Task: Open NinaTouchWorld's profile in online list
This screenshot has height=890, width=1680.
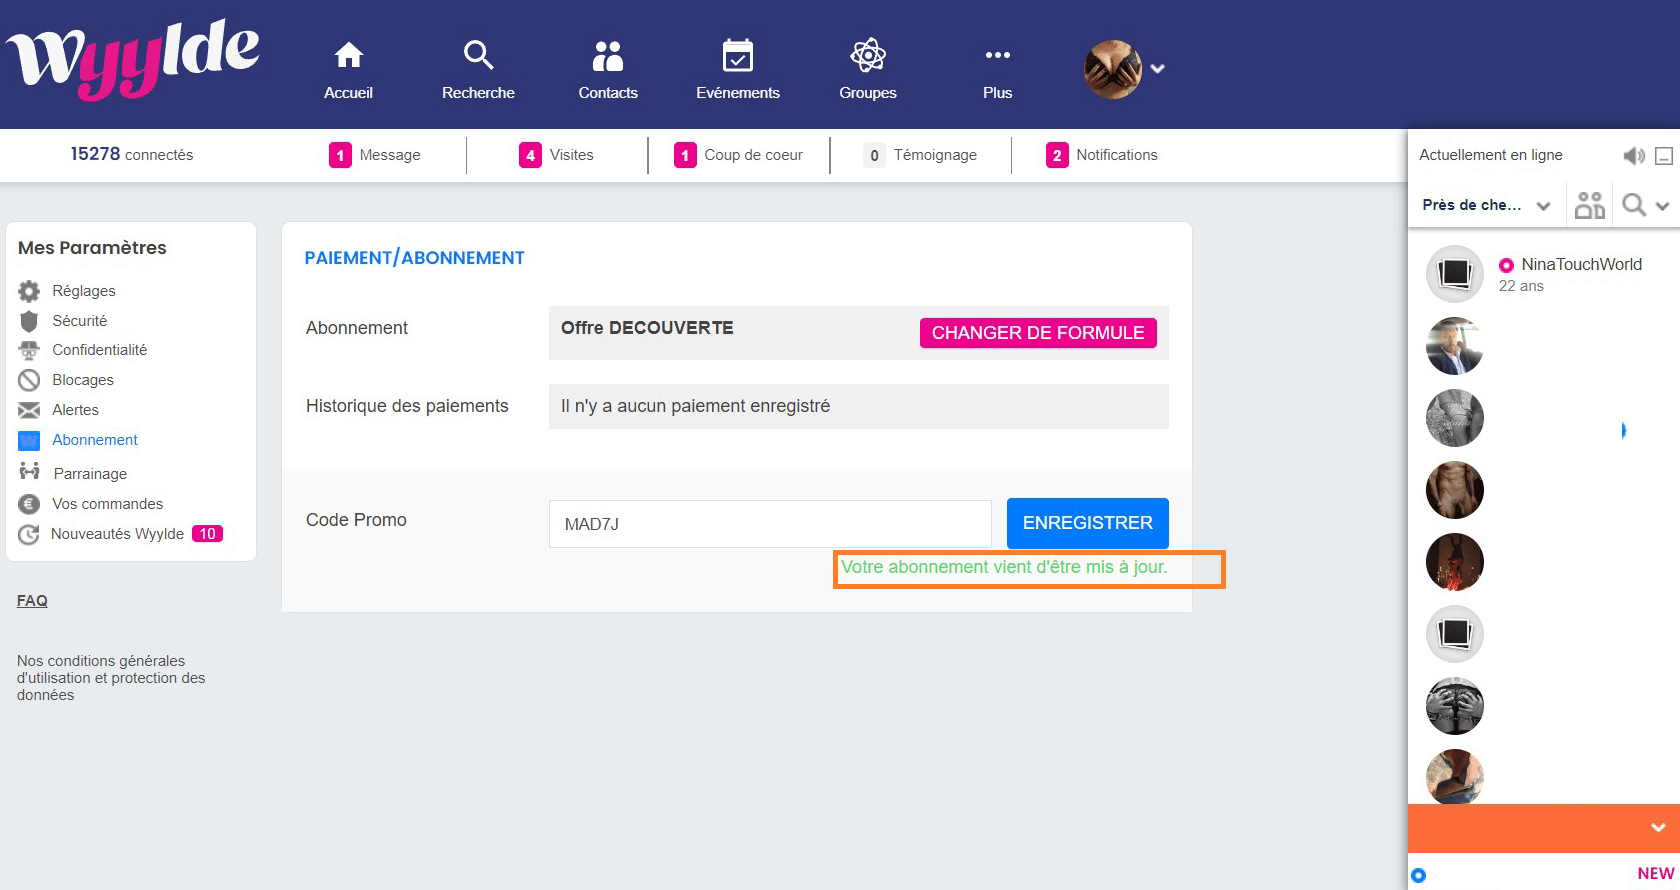Action: [x=1581, y=264]
